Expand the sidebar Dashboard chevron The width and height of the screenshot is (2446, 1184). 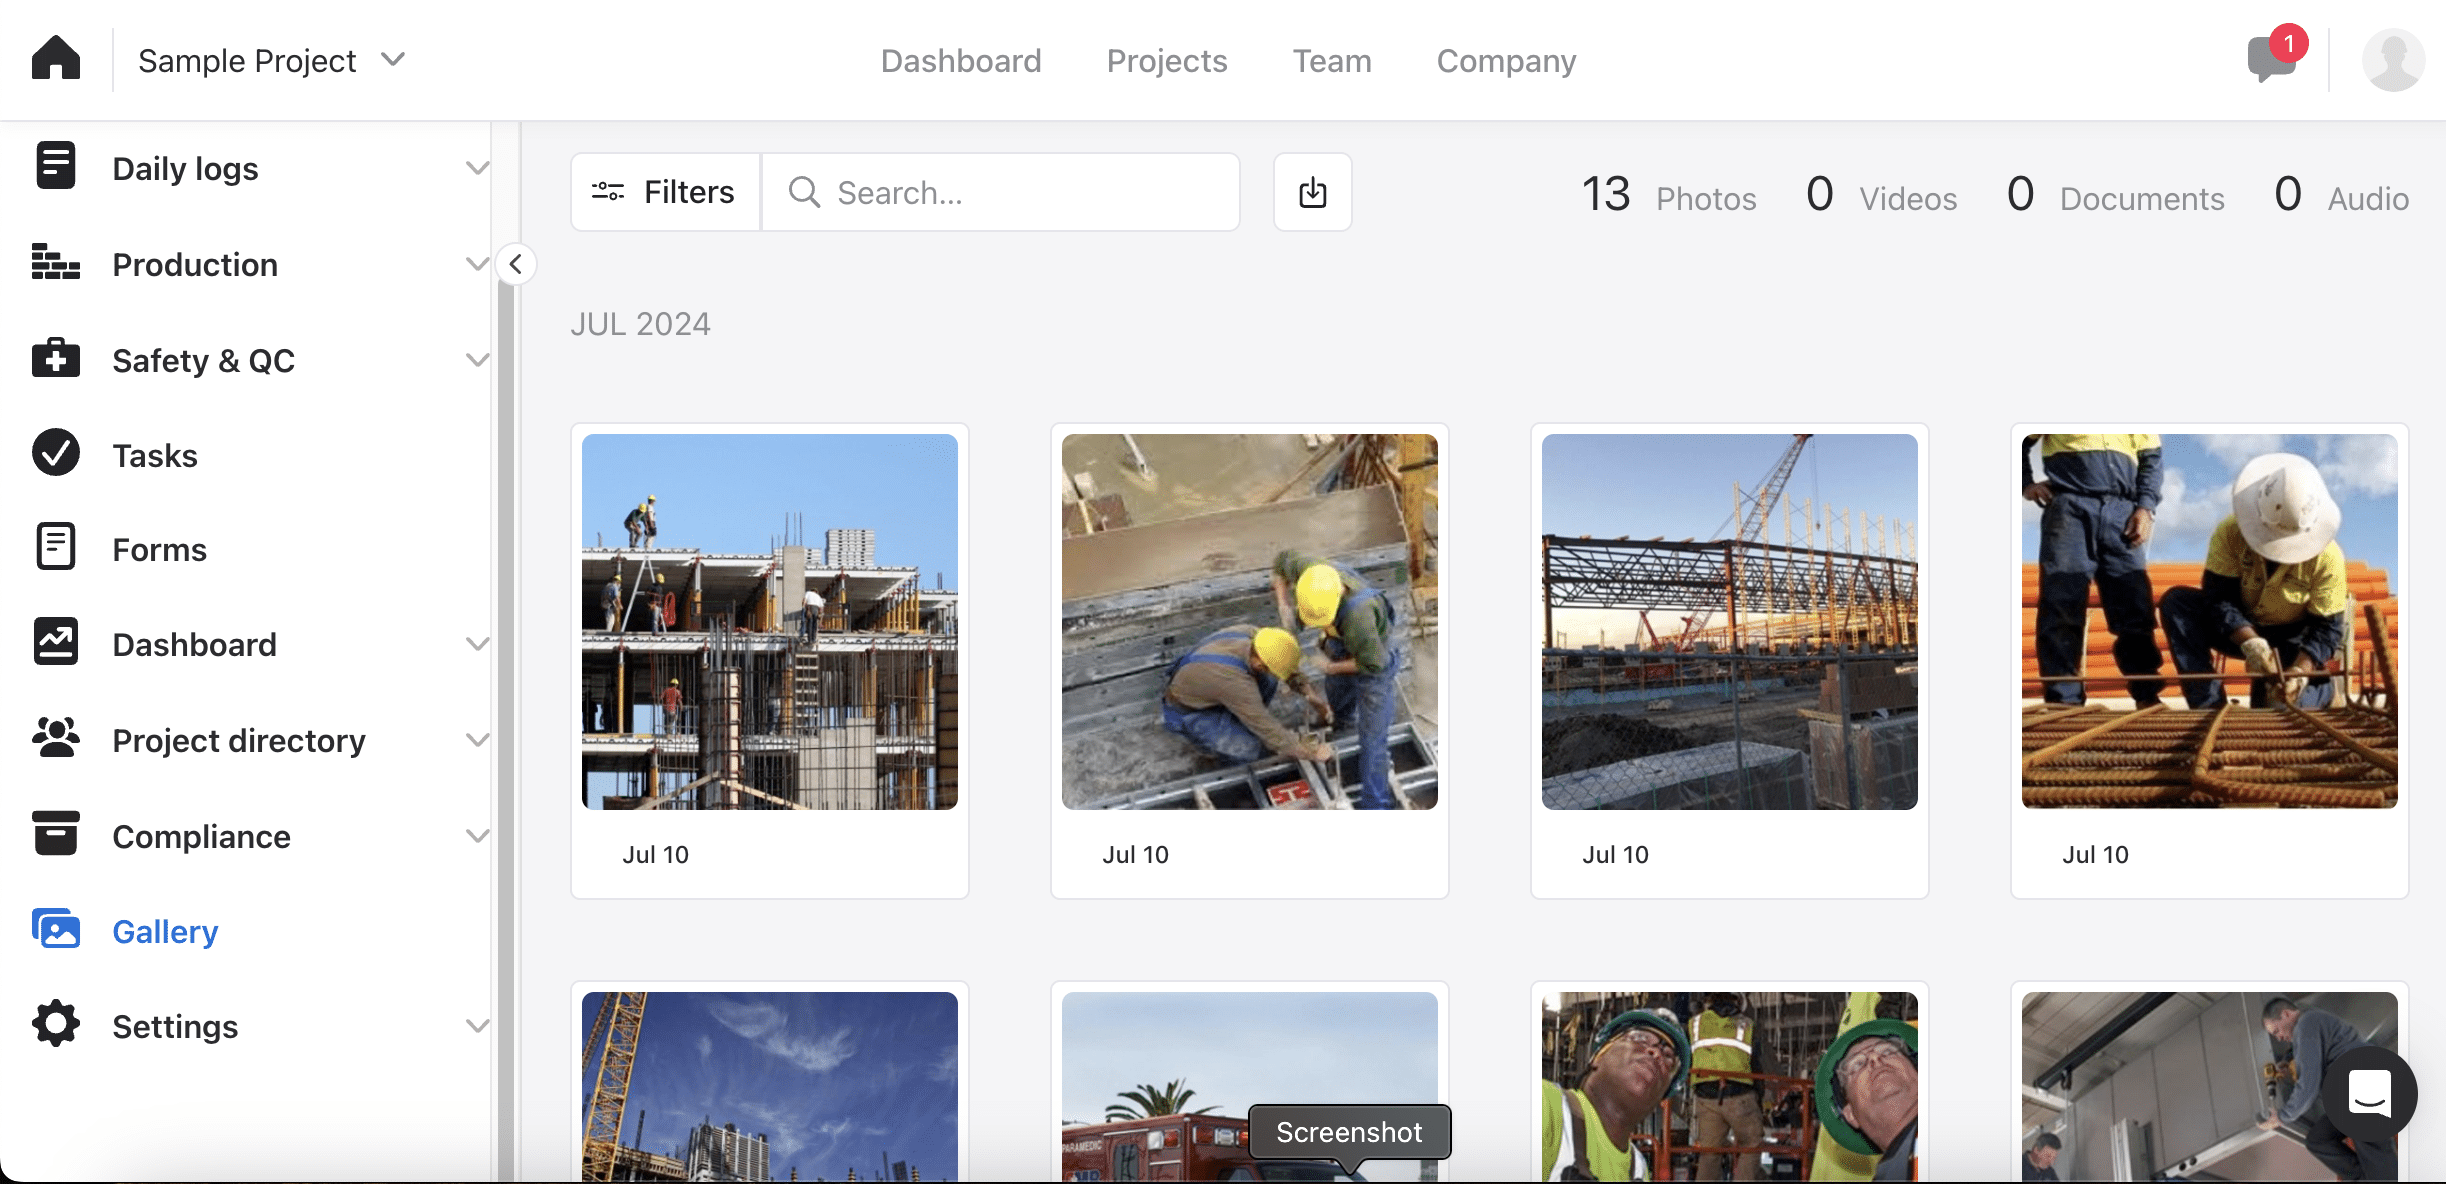477,644
